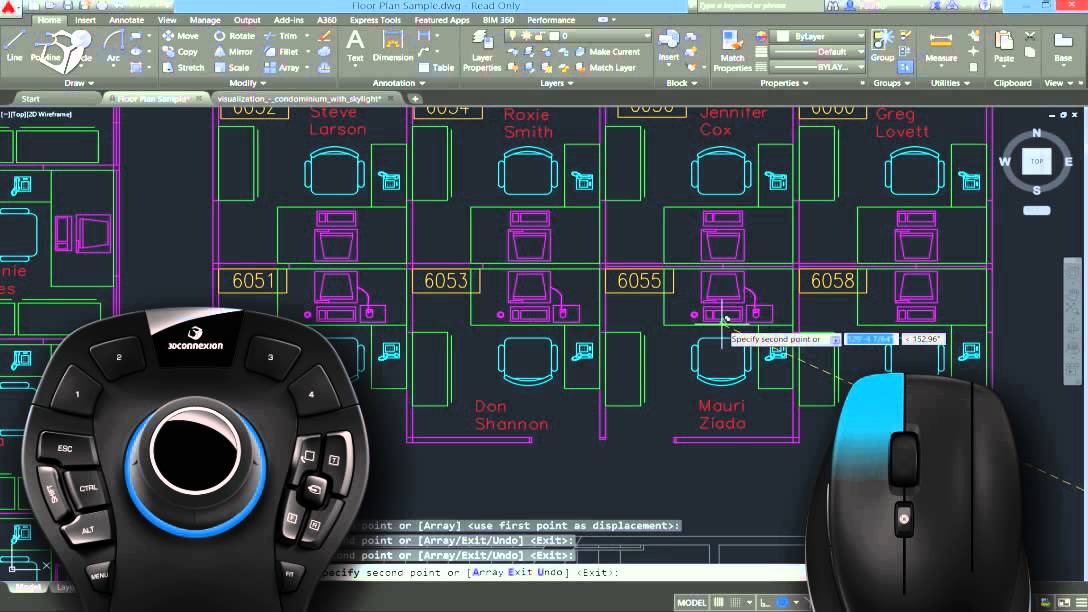This screenshot has height=612, width=1088.
Task: Activate the Mirror tool
Action: click(x=234, y=51)
